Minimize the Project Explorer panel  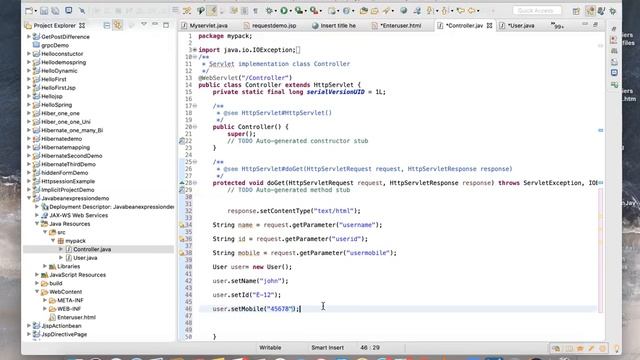click(x=155, y=24)
